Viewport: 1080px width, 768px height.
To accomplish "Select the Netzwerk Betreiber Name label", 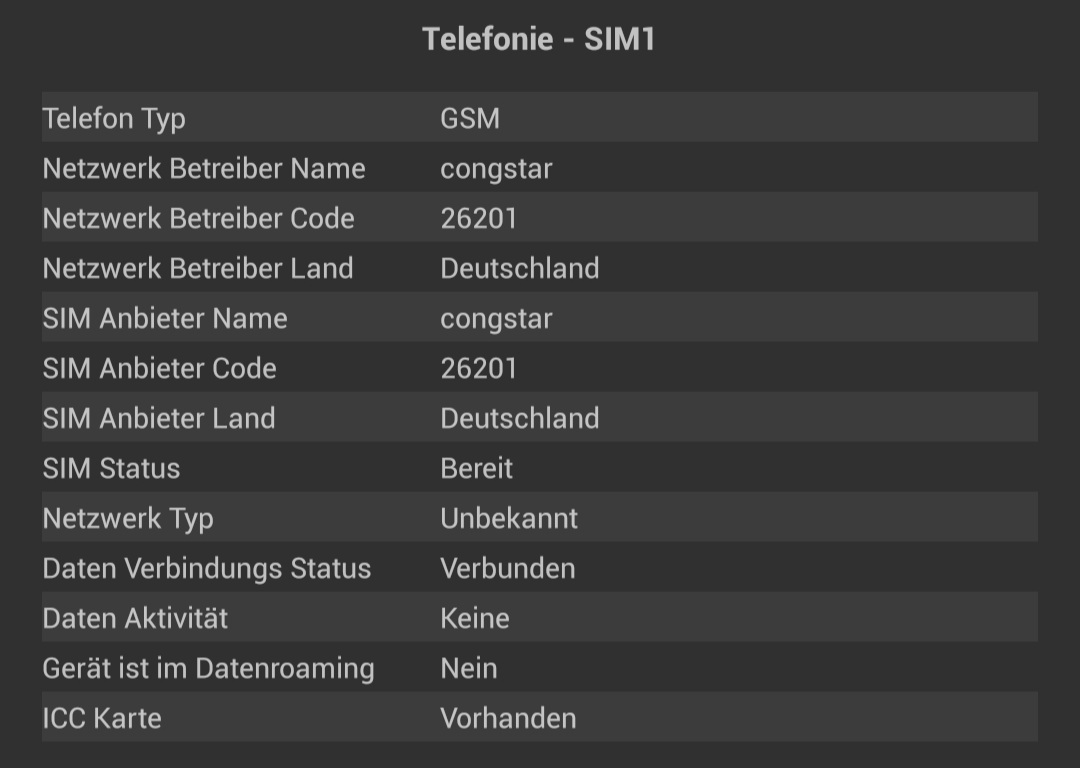I will (204, 168).
